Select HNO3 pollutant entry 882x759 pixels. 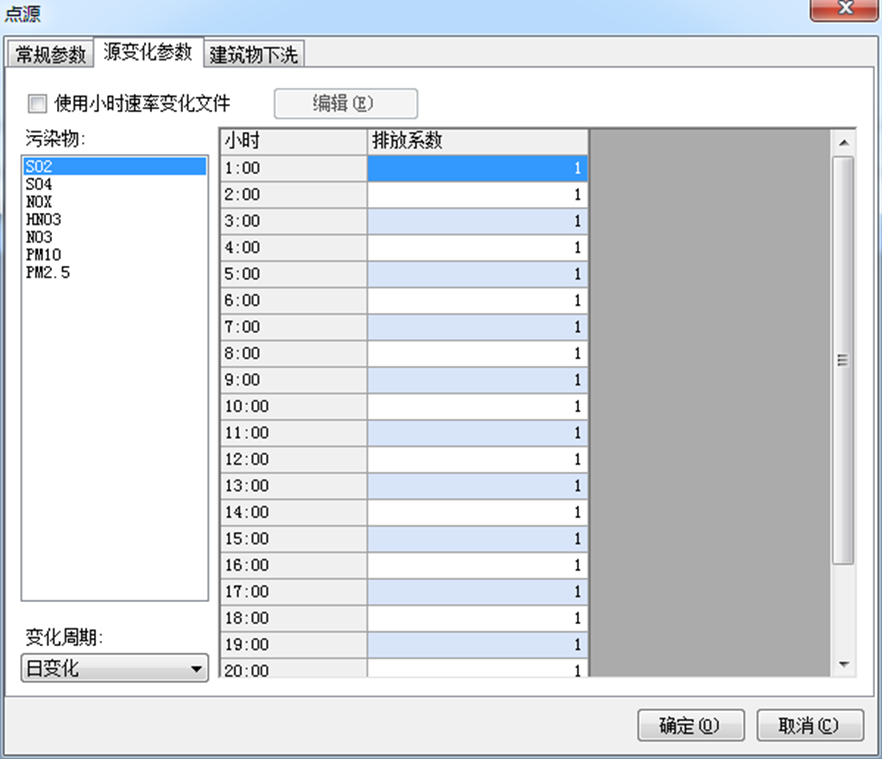pos(42,220)
